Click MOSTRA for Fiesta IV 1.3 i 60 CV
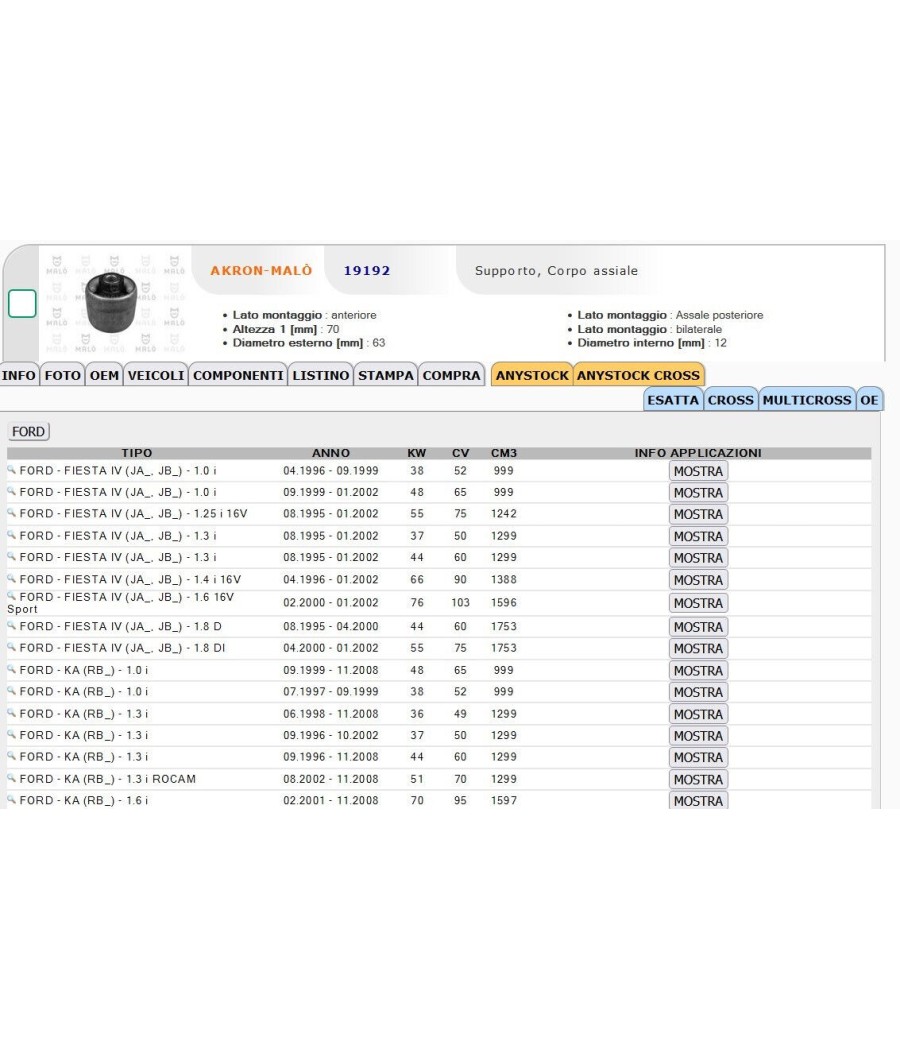The width and height of the screenshot is (900, 1050). tap(698, 558)
